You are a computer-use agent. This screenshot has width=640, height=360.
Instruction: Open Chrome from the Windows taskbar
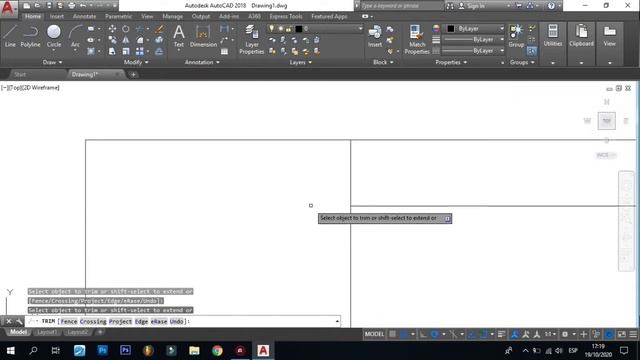coord(217,350)
